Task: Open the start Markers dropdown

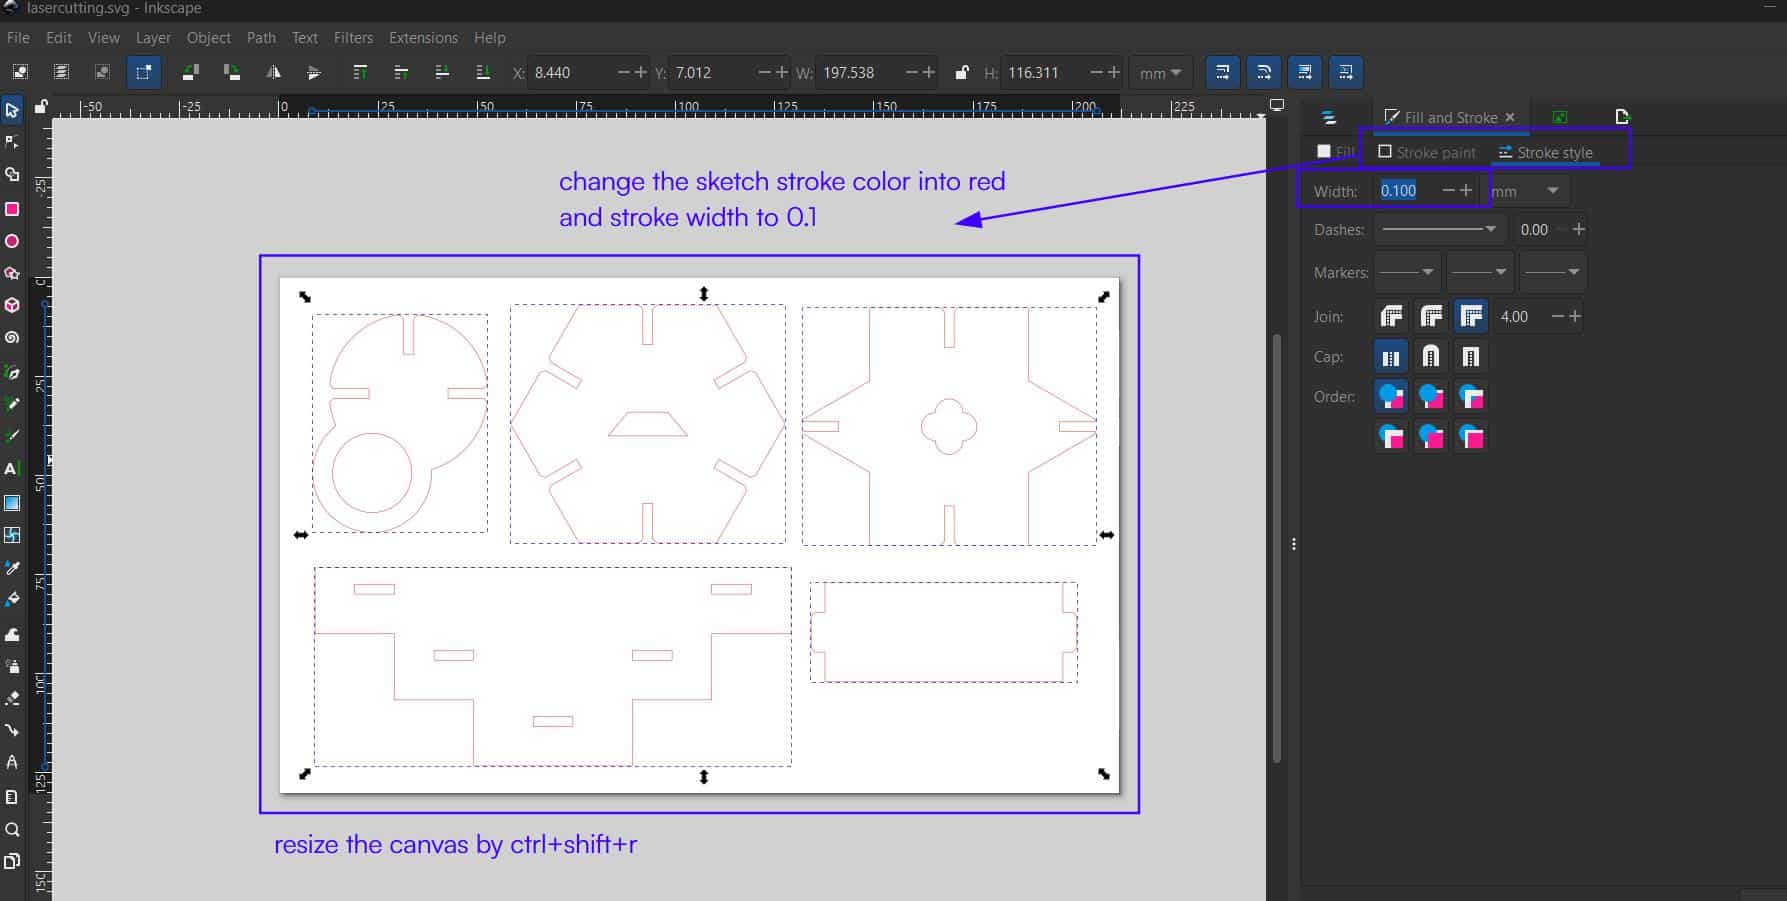Action: click(x=1407, y=272)
